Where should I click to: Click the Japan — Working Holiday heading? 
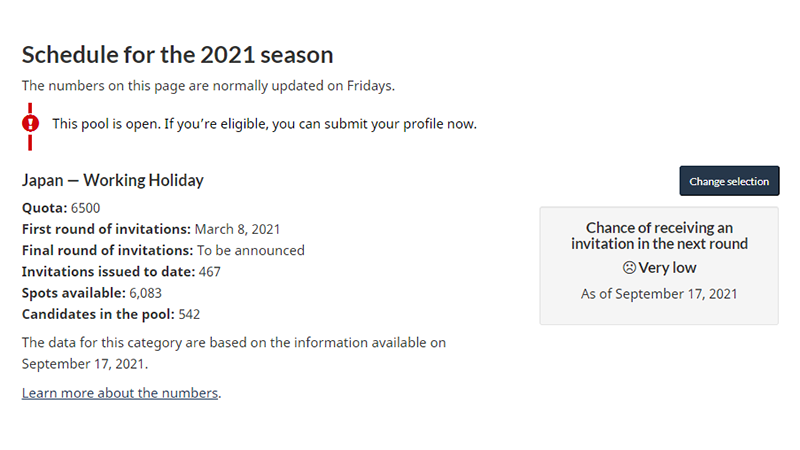pos(113,180)
